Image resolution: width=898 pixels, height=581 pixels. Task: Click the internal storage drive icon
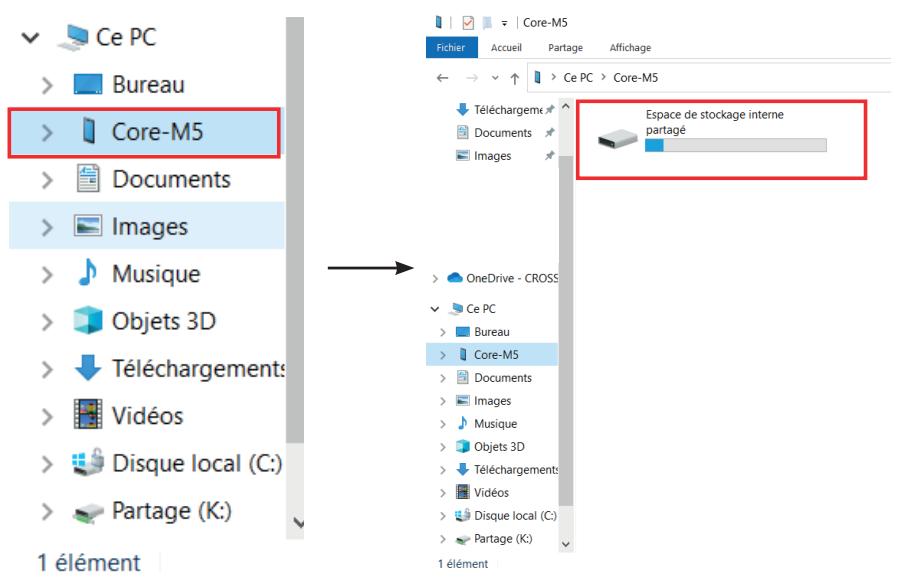617,139
